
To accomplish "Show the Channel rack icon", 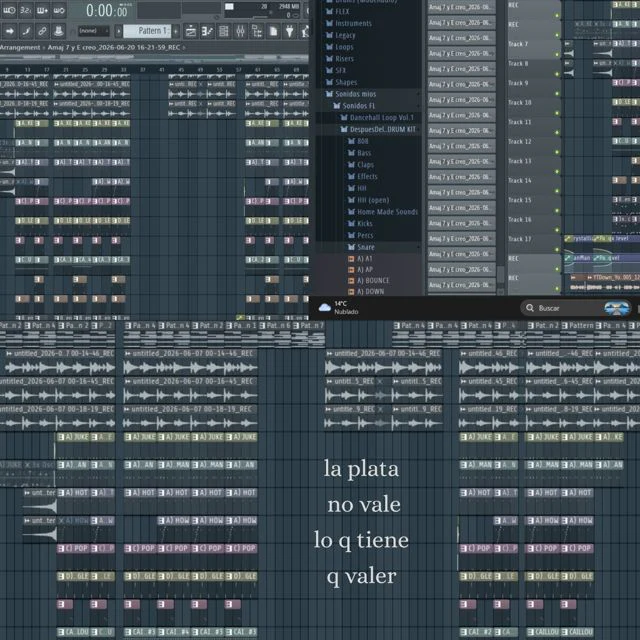I will [x=224, y=31].
